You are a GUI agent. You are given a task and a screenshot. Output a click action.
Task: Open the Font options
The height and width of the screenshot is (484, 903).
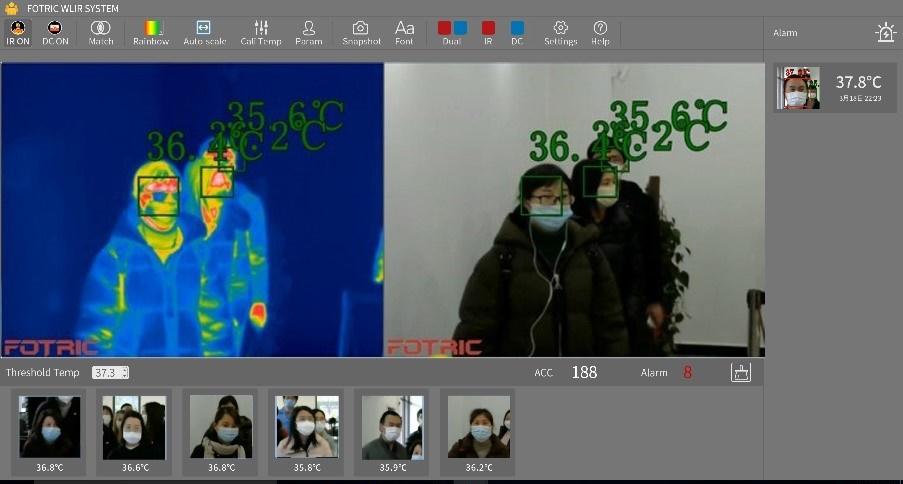(x=404, y=33)
